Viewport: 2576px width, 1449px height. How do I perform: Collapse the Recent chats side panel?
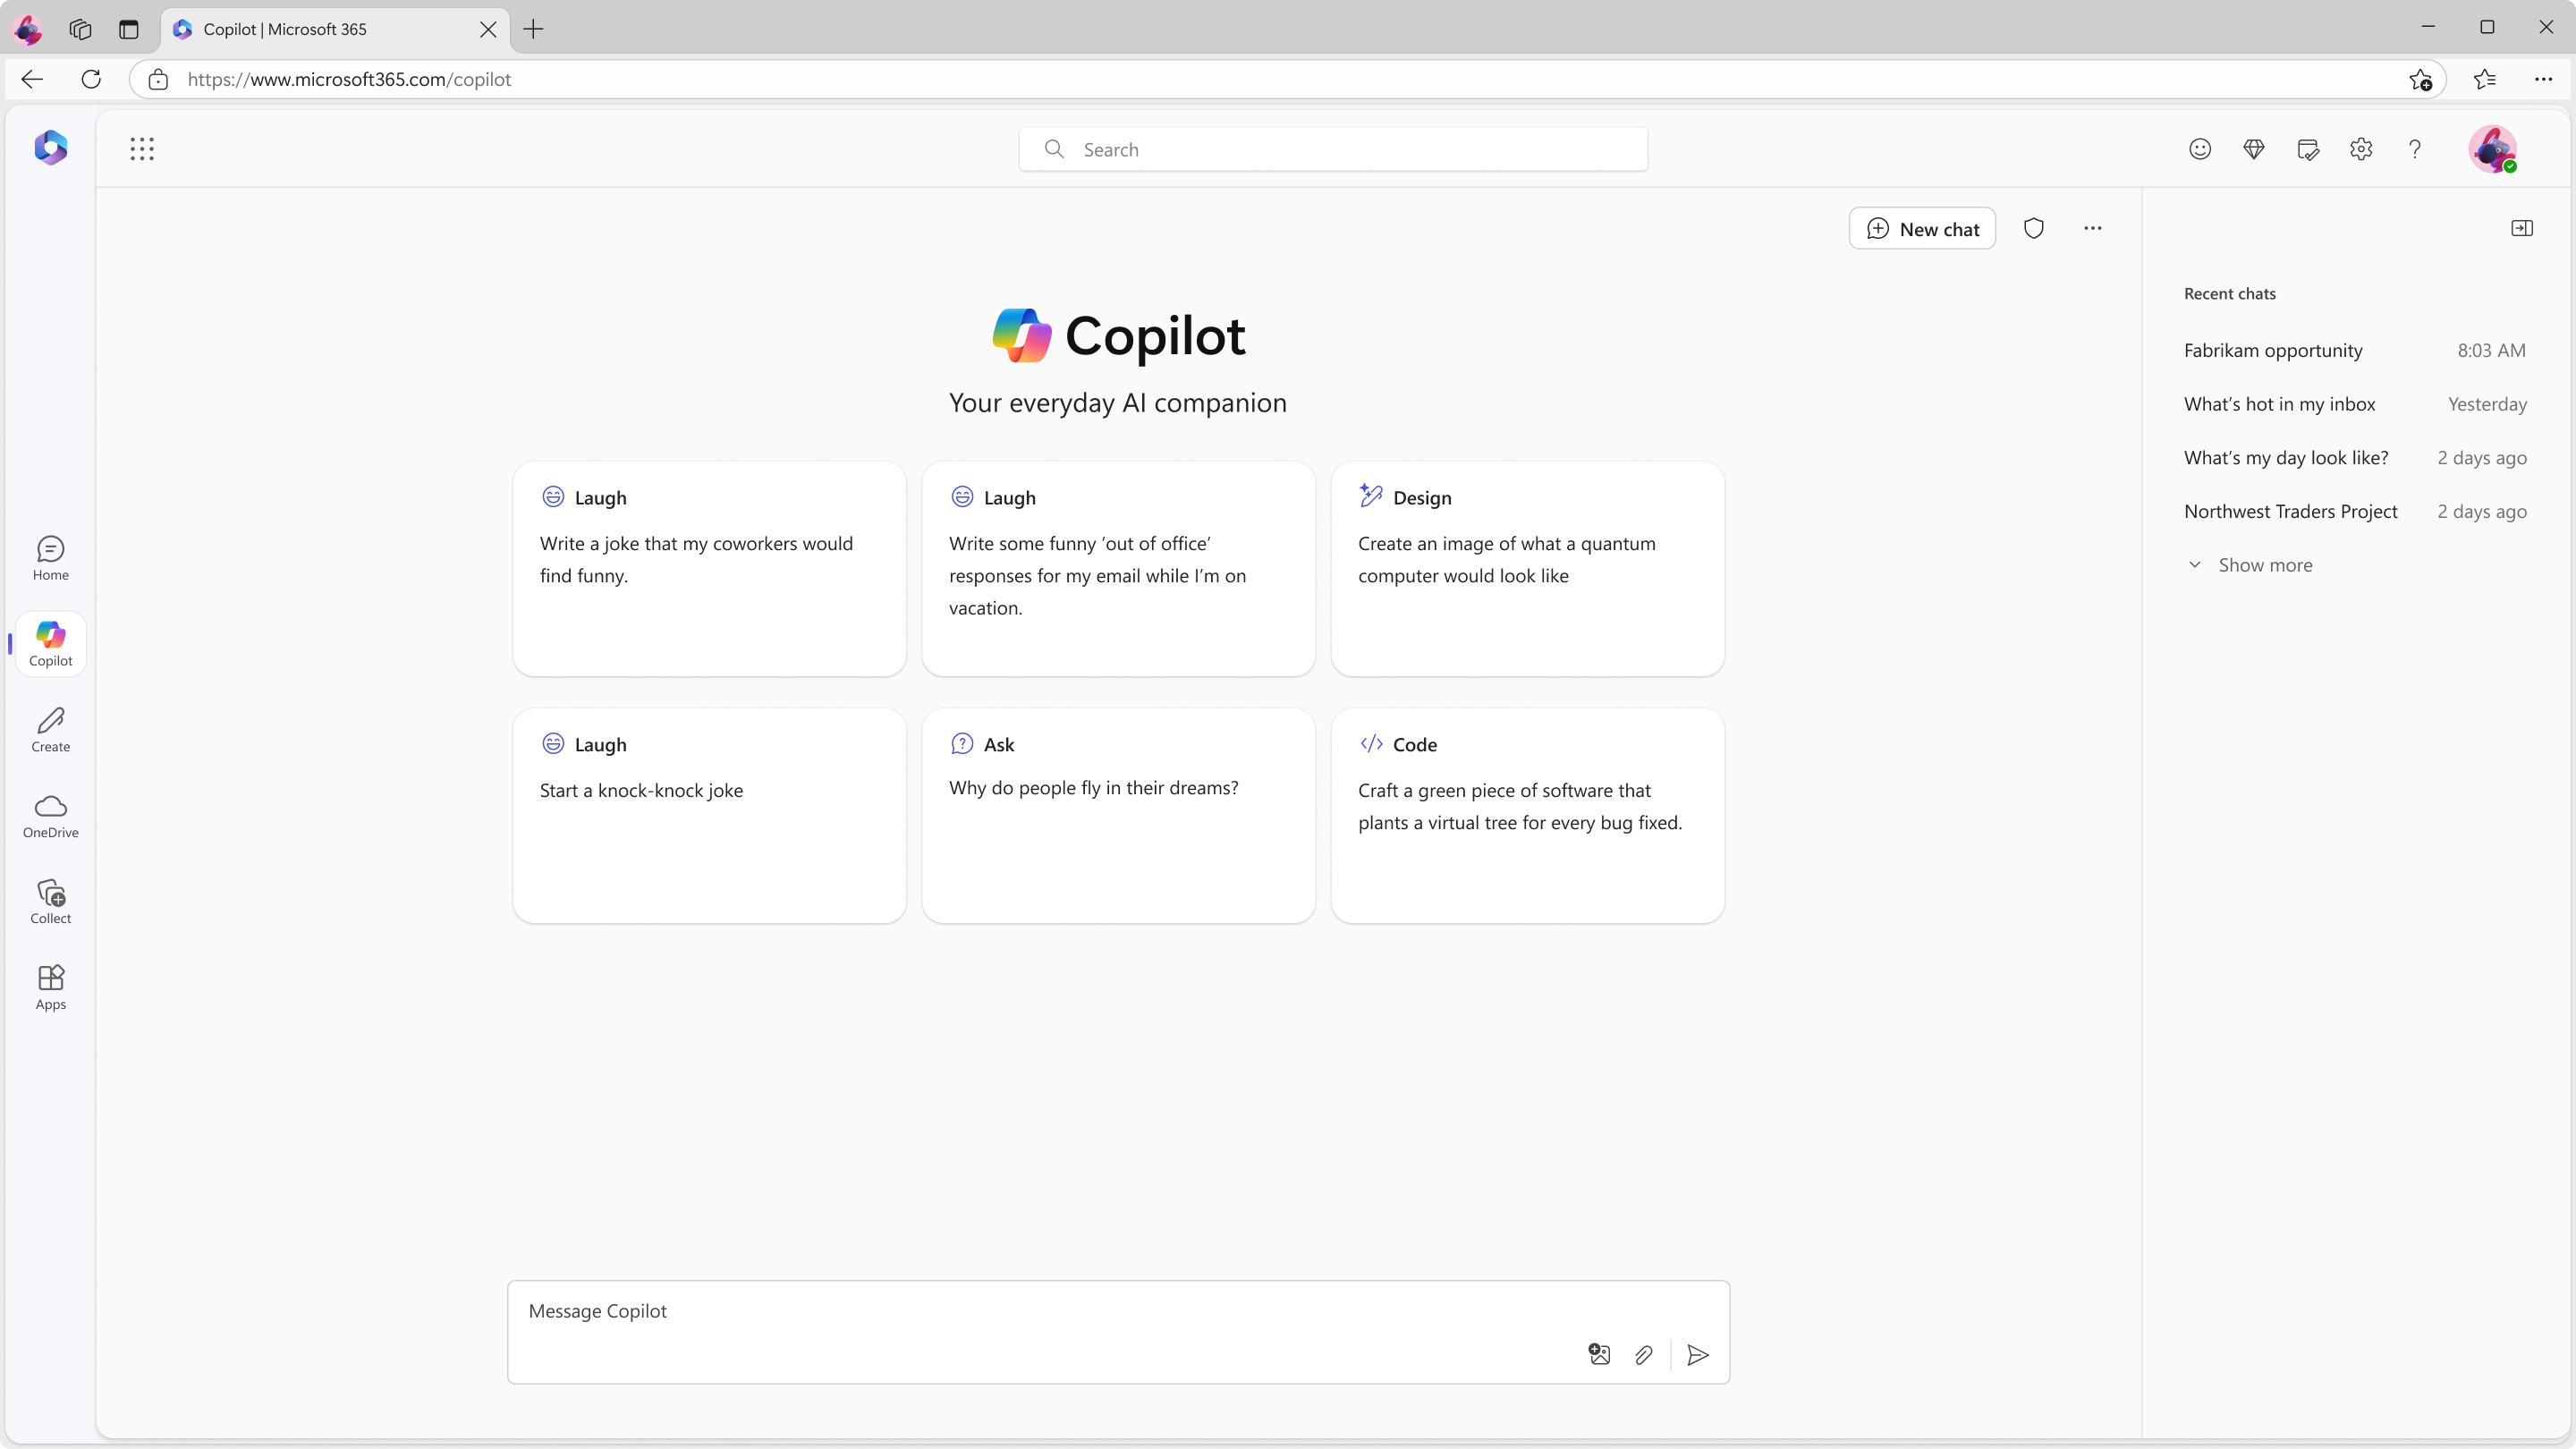[2522, 229]
